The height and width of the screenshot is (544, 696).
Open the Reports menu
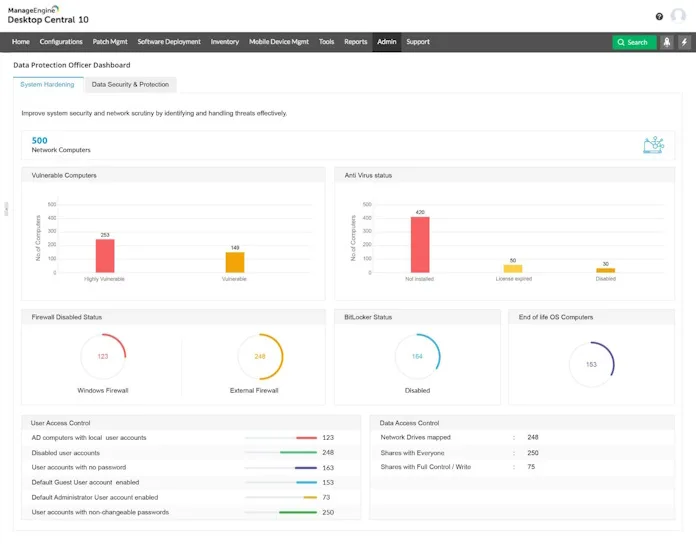click(356, 42)
